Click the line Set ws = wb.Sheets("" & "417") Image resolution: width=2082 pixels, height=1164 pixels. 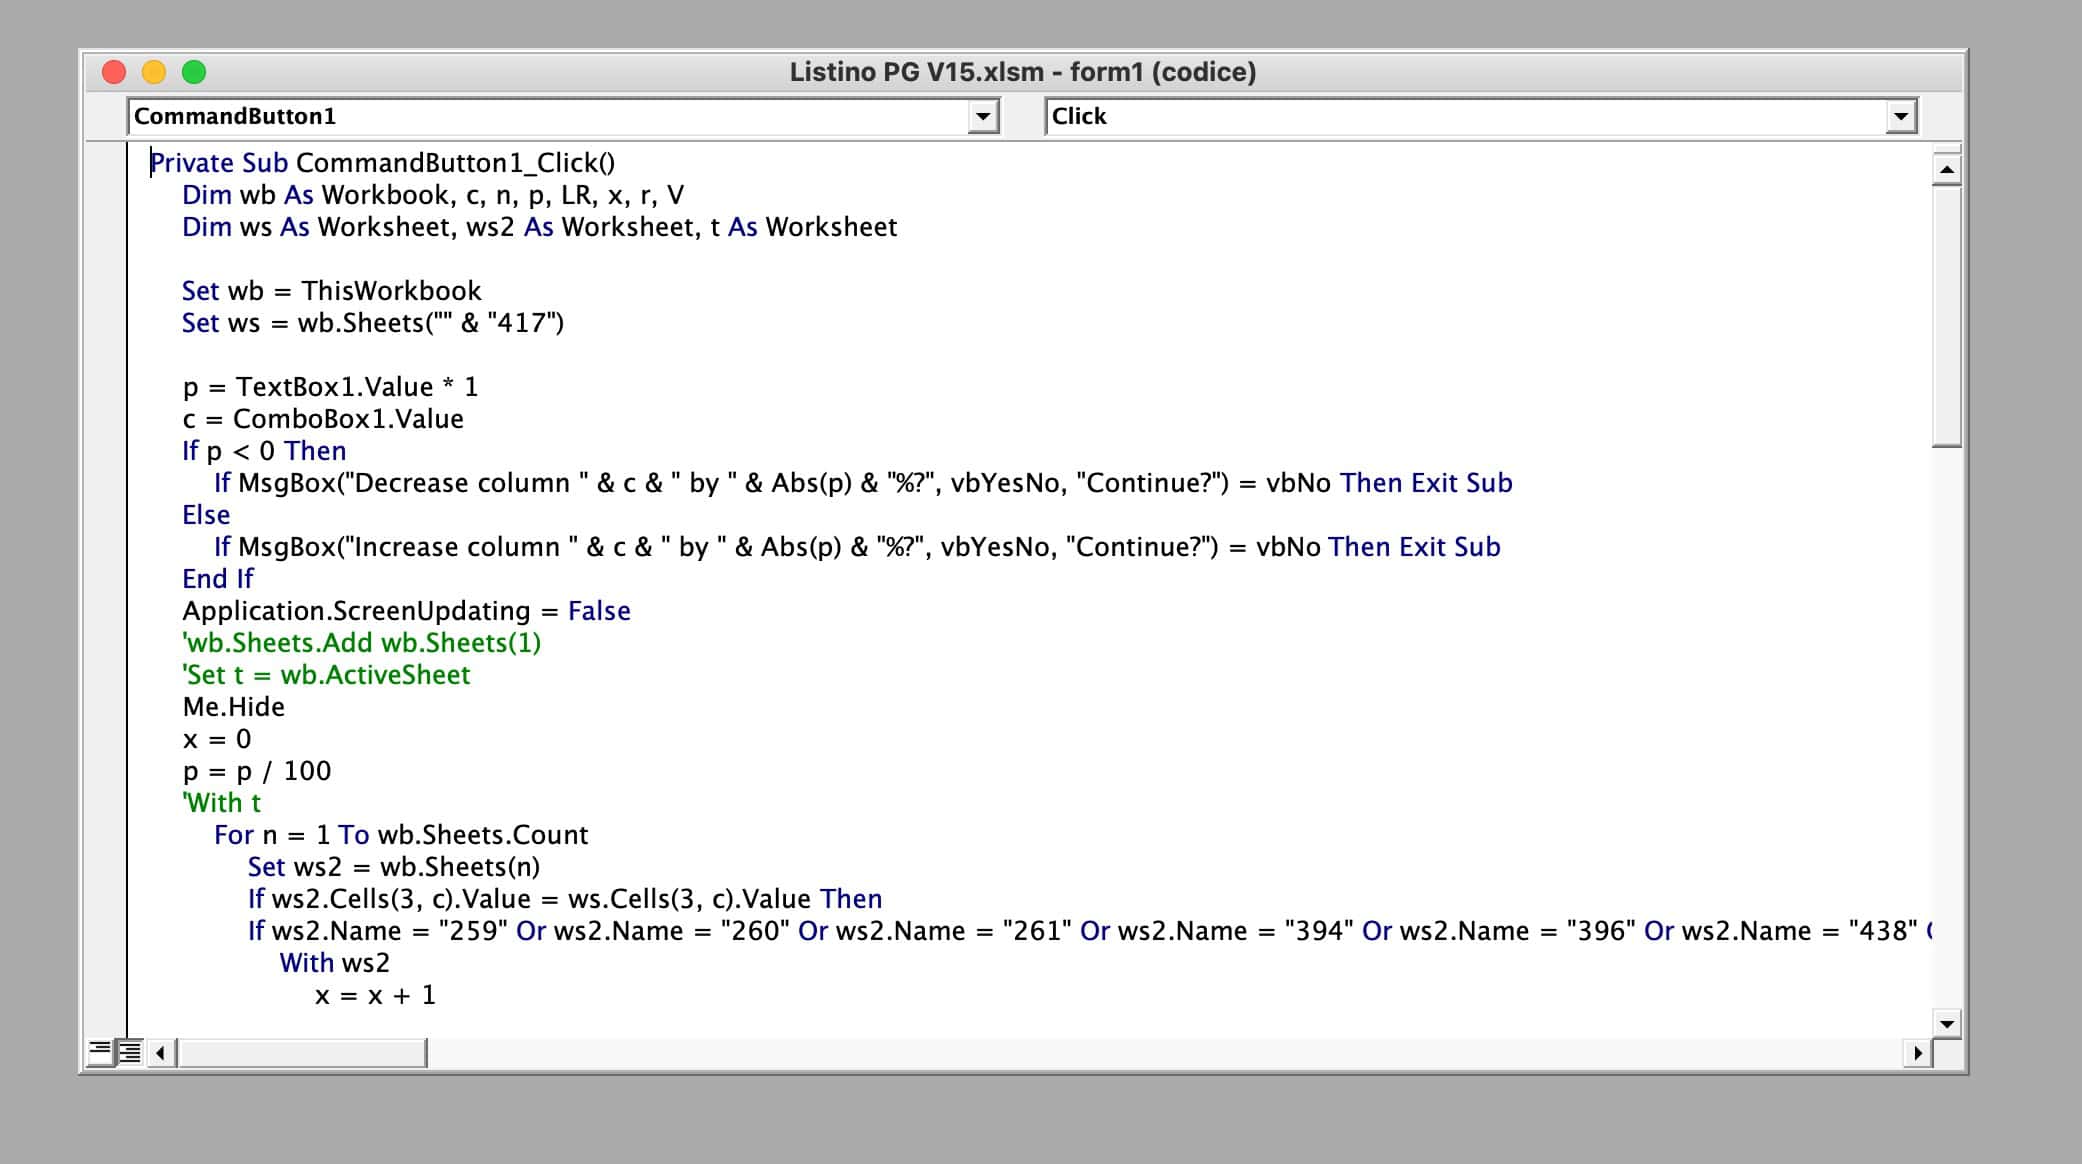point(373,323)
